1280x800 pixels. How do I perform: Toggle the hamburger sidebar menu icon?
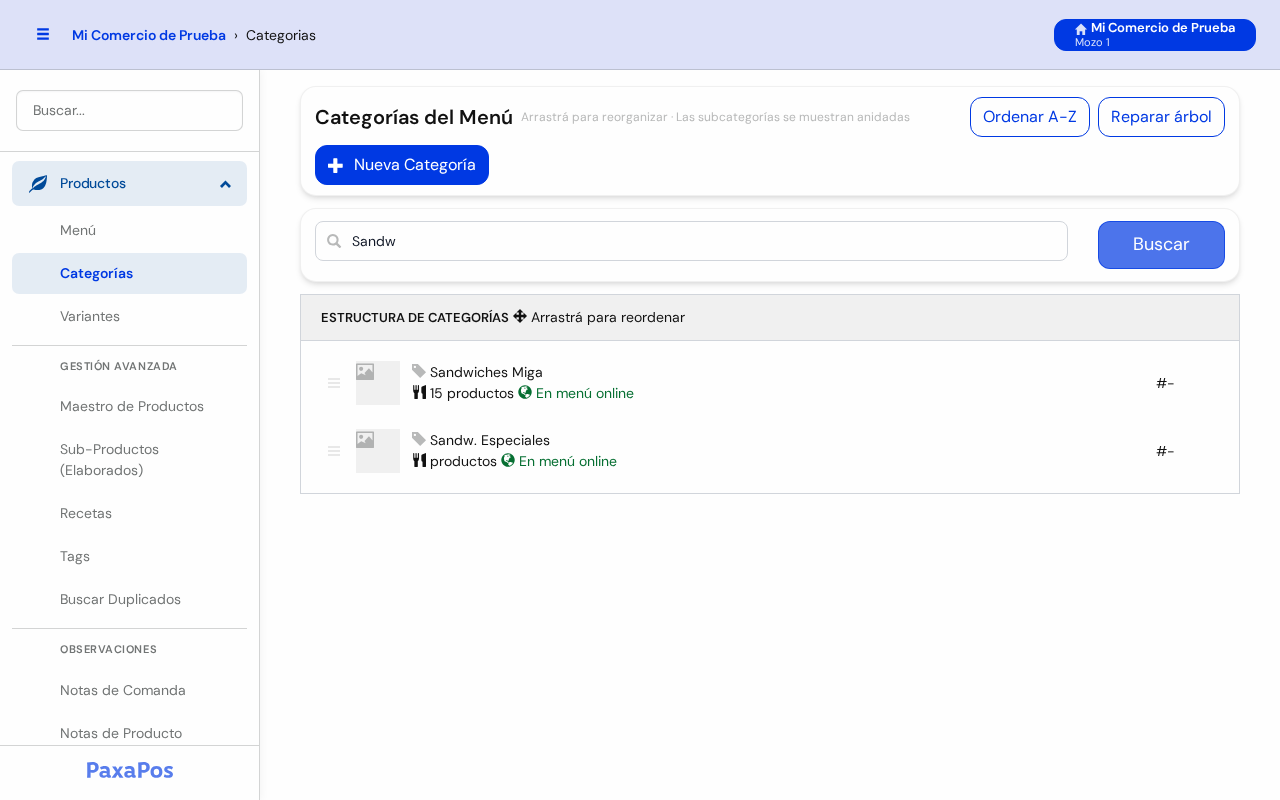(x=43, y=34)
